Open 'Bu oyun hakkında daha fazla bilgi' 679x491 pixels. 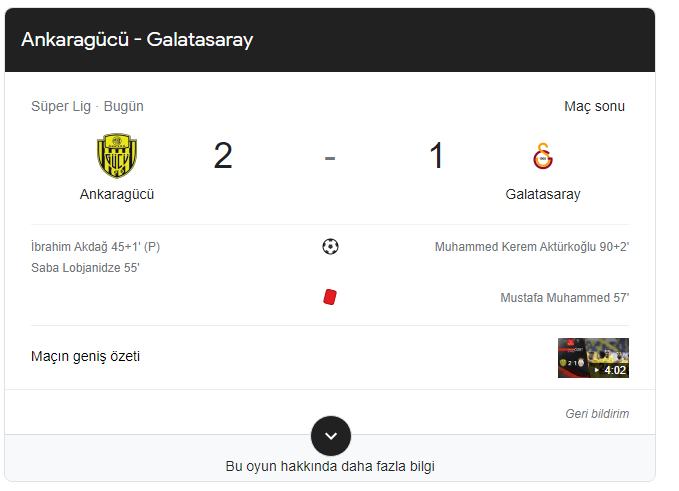(x=330, y=466)
